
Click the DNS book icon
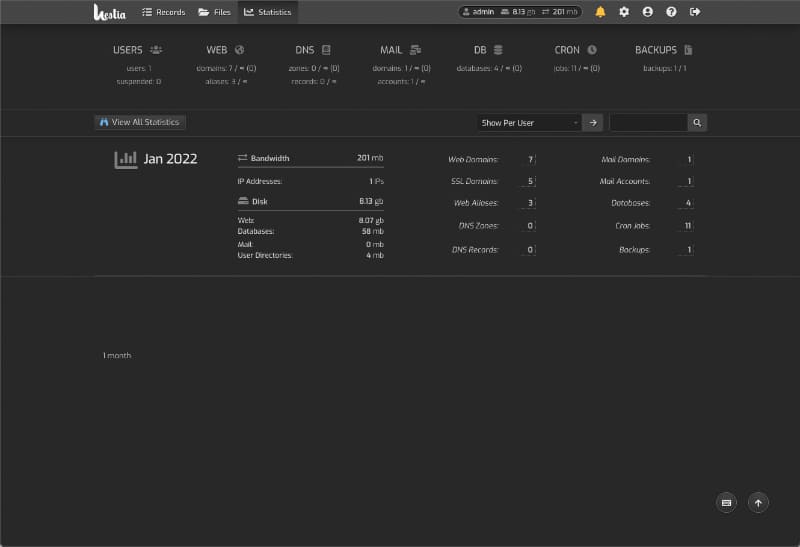(326, 50)
